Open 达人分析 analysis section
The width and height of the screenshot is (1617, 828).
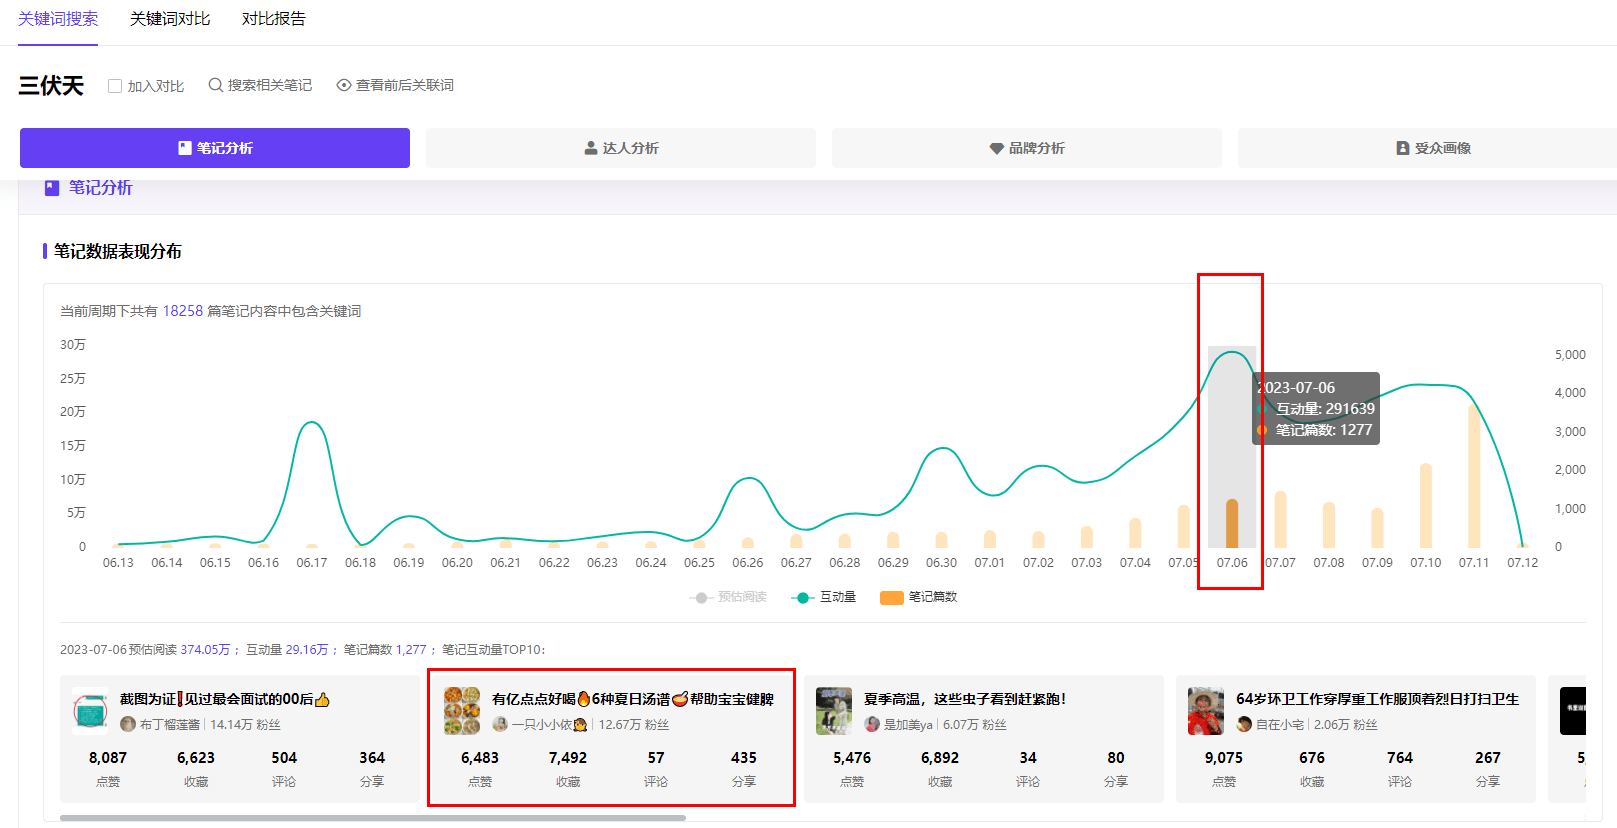621,148
